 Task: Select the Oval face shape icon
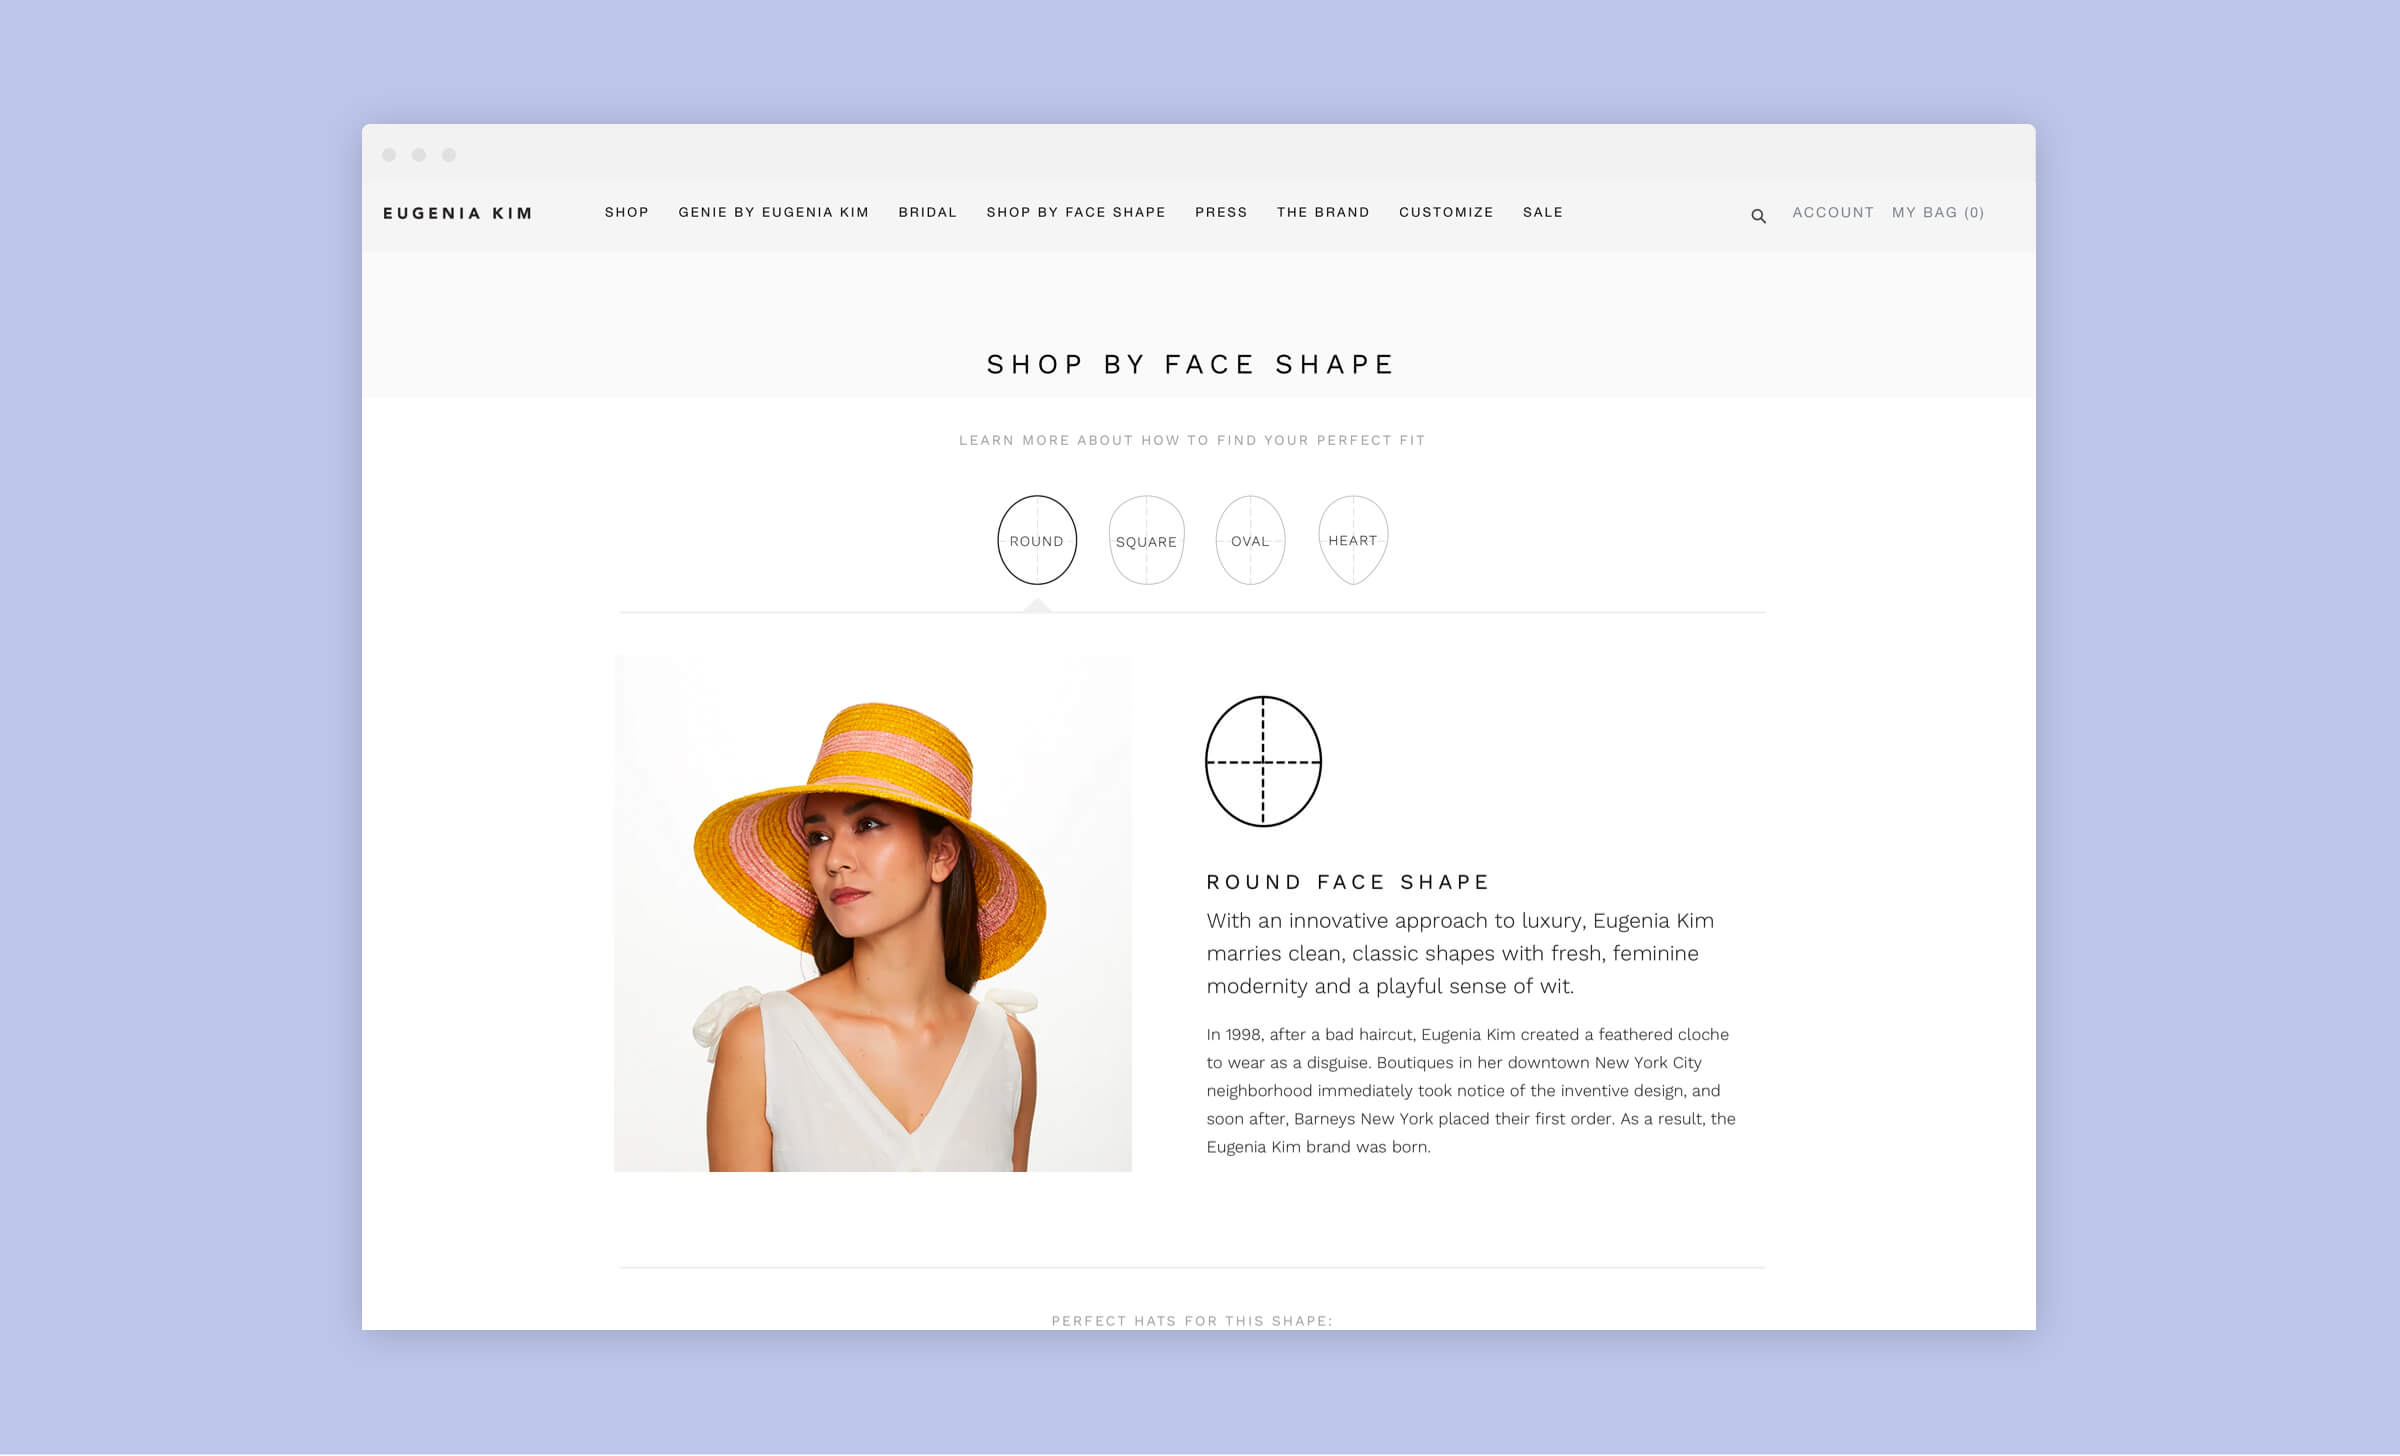(x=1250, y=540)
